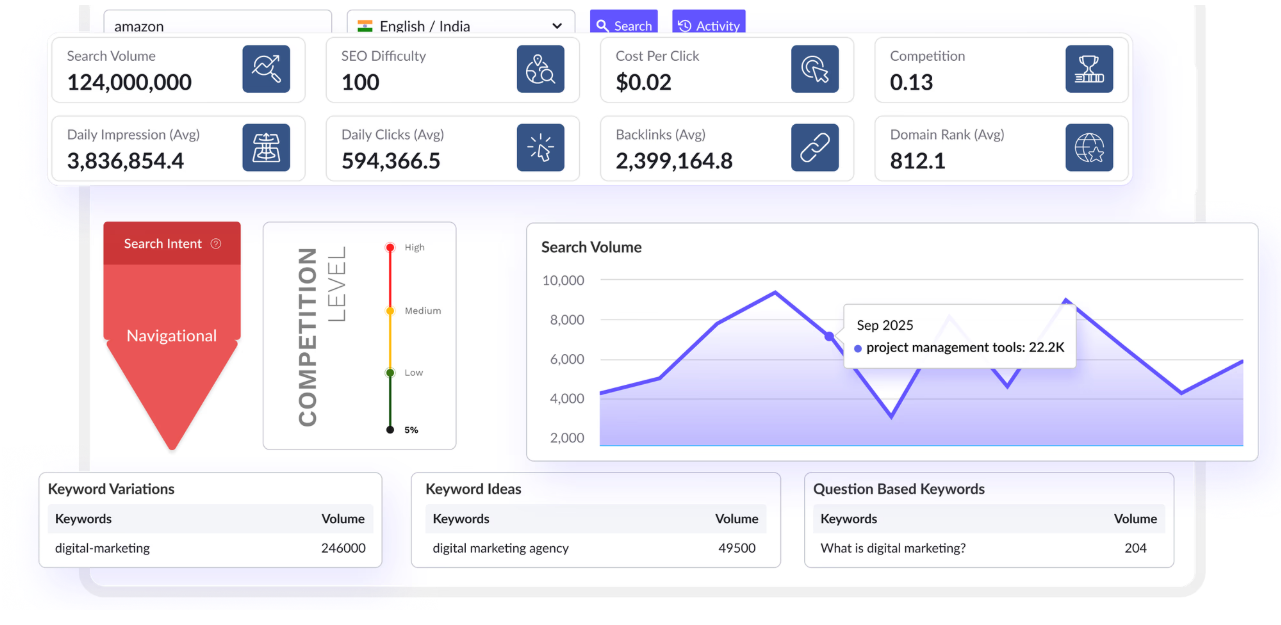This screenshot has width=1281, height=625.
Task: Click the Search Volume card icon
Action: tap(266, 69)
